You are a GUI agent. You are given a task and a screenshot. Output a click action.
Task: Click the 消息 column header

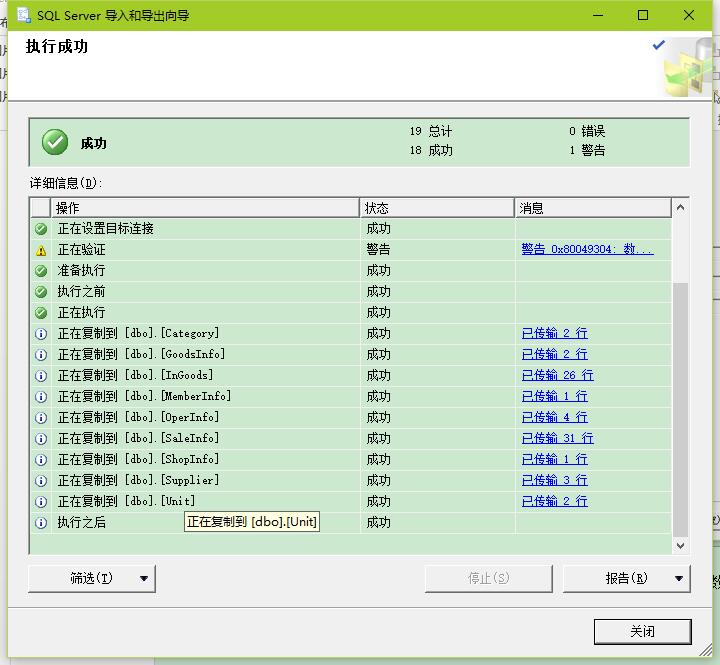coord(593,209)
